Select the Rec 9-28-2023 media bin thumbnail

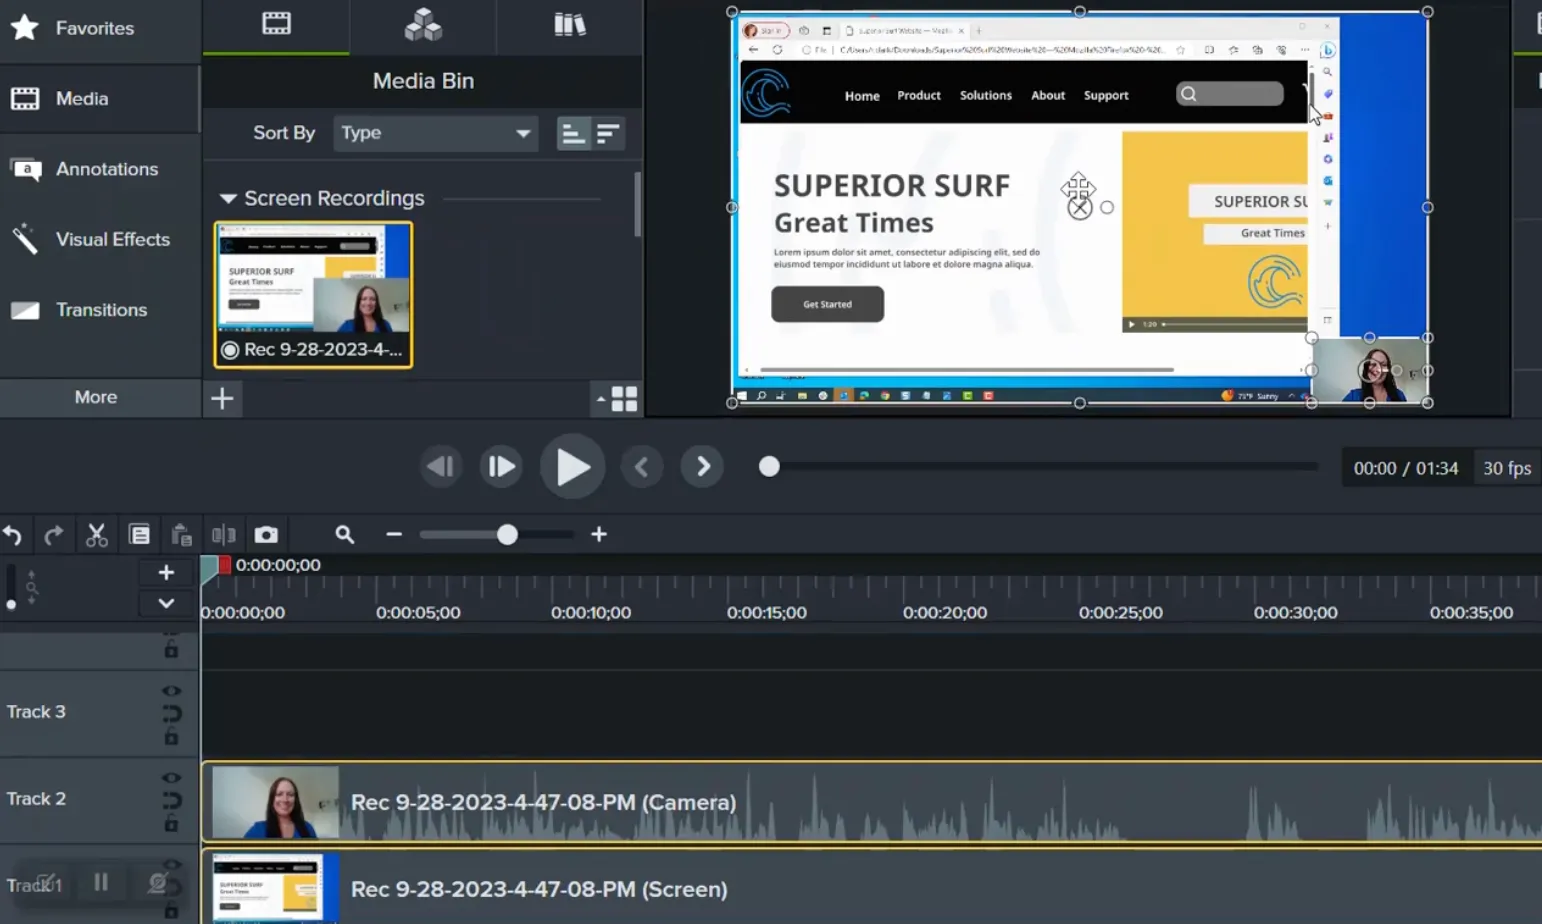tap(313, 295)
